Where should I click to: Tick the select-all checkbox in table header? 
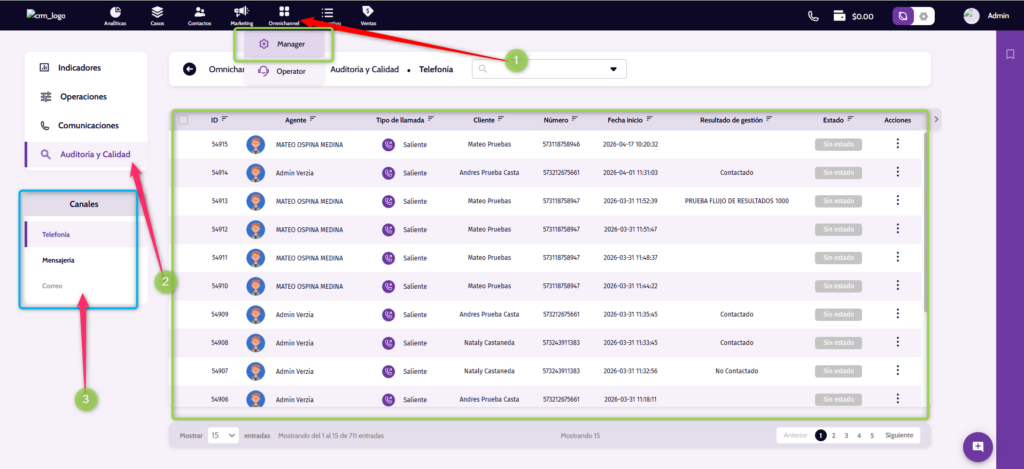click(x=183, y=120)
